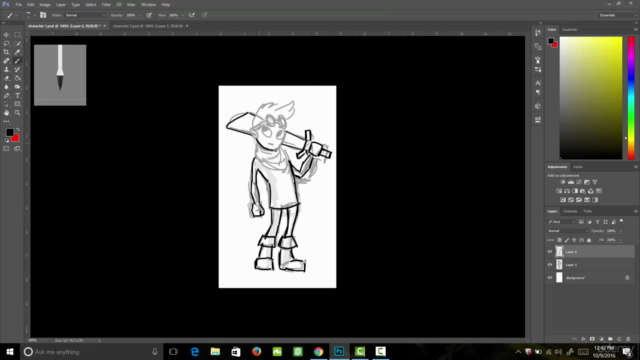Select the Type tool
Image resolution: width=640 pixels, height=360 pixels.
17,96
